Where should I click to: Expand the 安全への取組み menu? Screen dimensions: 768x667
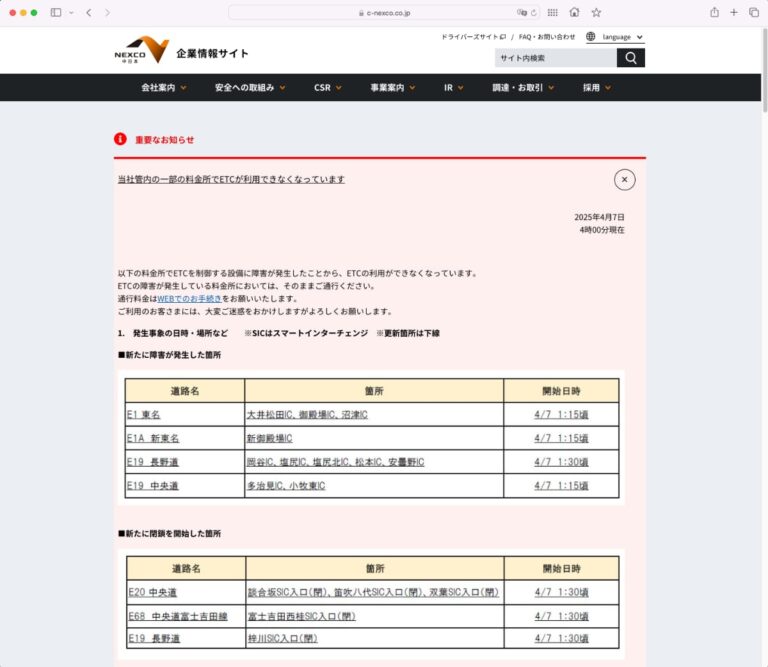(249, 88)
